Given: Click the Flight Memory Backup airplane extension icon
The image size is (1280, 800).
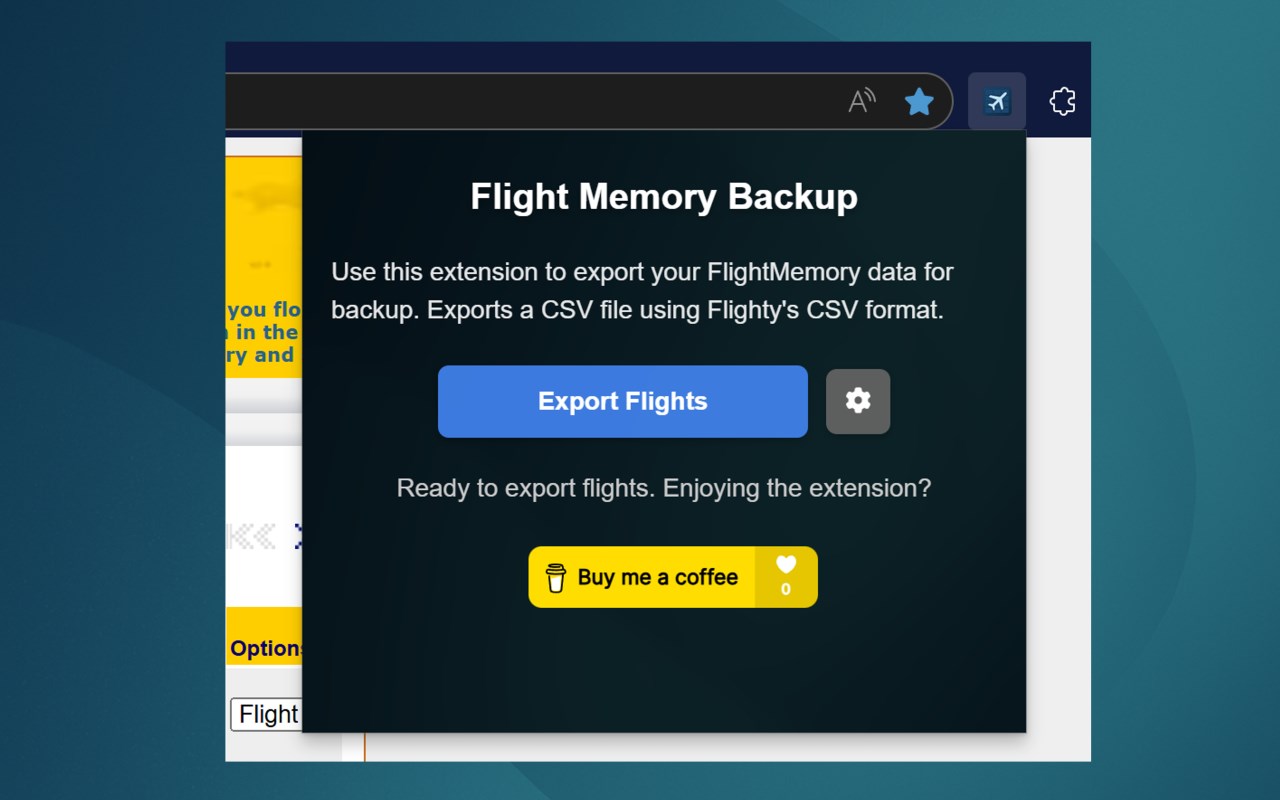Looking at the screenshot, I should (x=997, y=101).
